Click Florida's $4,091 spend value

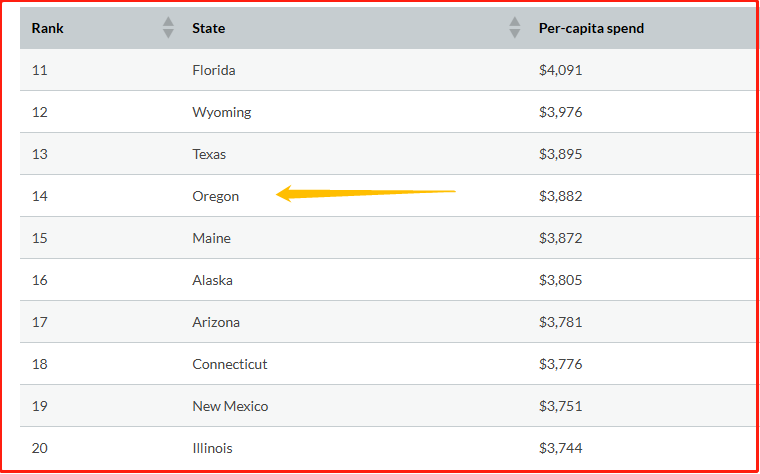click(560, 71)
